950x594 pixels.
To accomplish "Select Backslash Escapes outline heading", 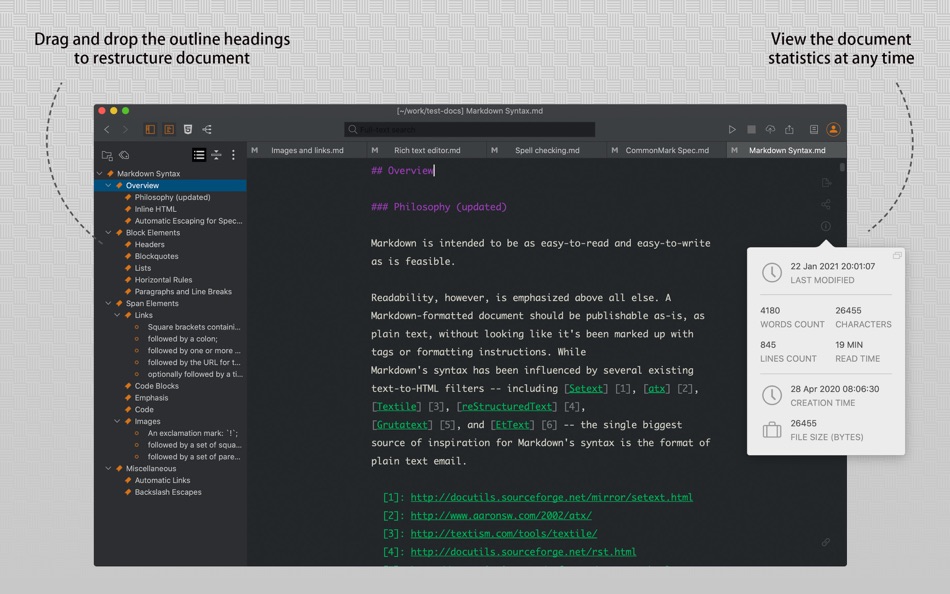I will [x=168, y=492].
